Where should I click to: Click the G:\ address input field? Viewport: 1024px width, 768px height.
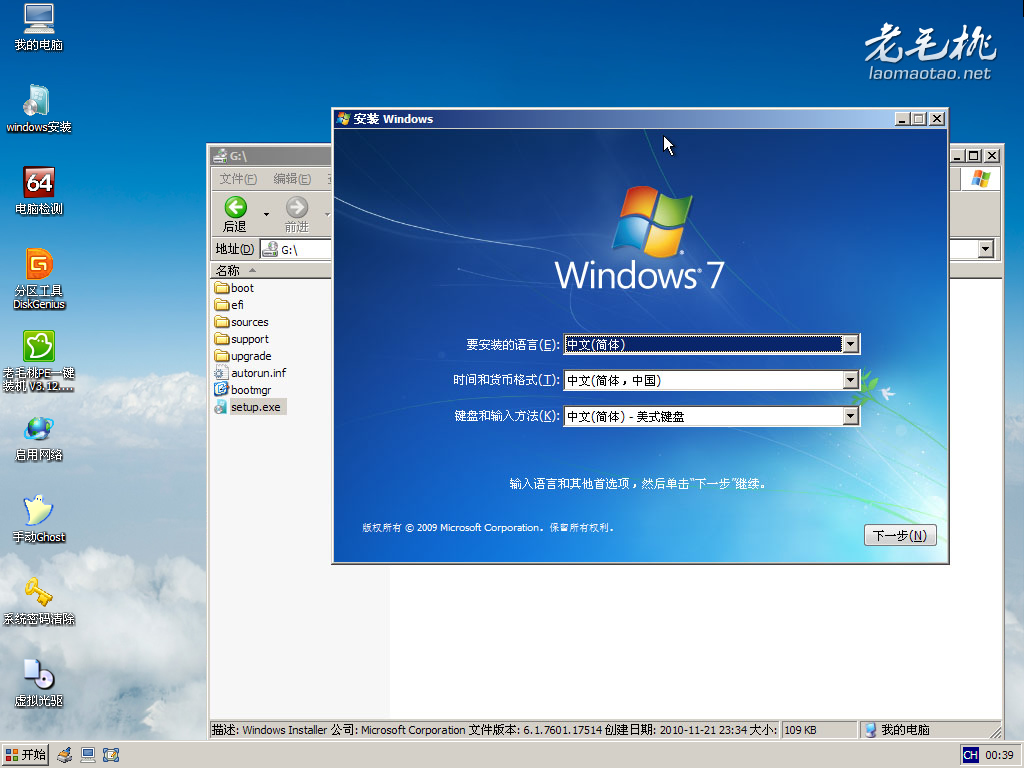(296, 249)
